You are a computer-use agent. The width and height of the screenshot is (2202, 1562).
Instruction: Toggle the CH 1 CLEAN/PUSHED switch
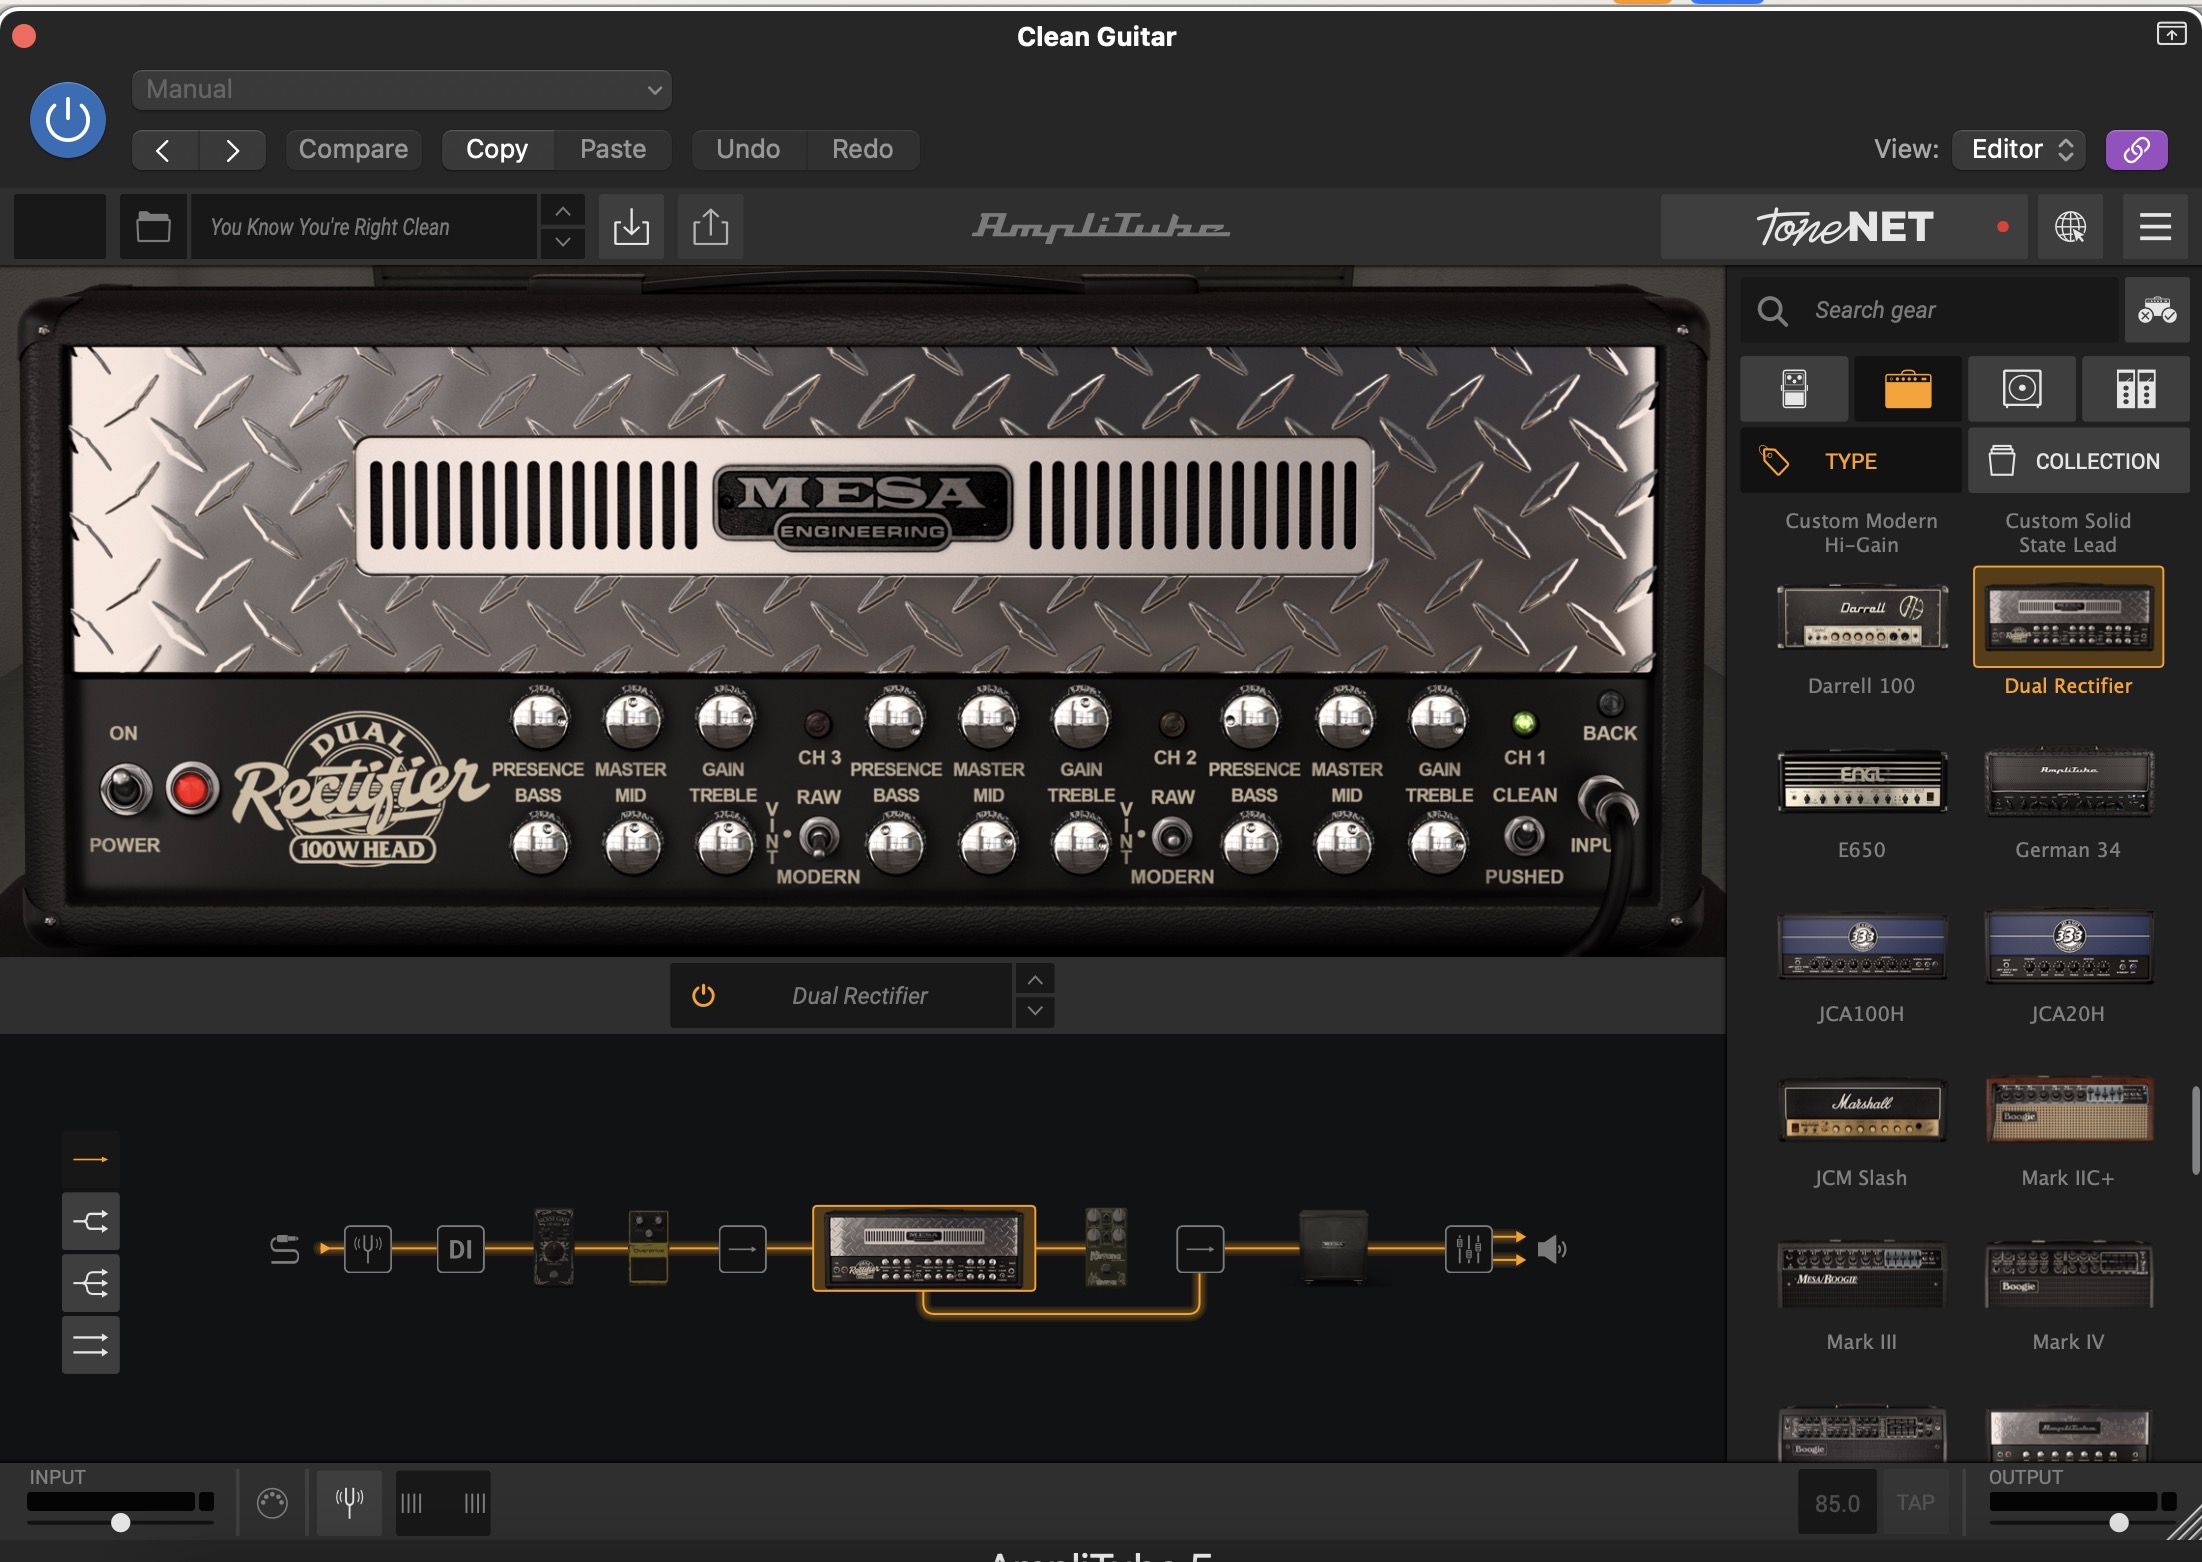click(x=1524, y=835)
